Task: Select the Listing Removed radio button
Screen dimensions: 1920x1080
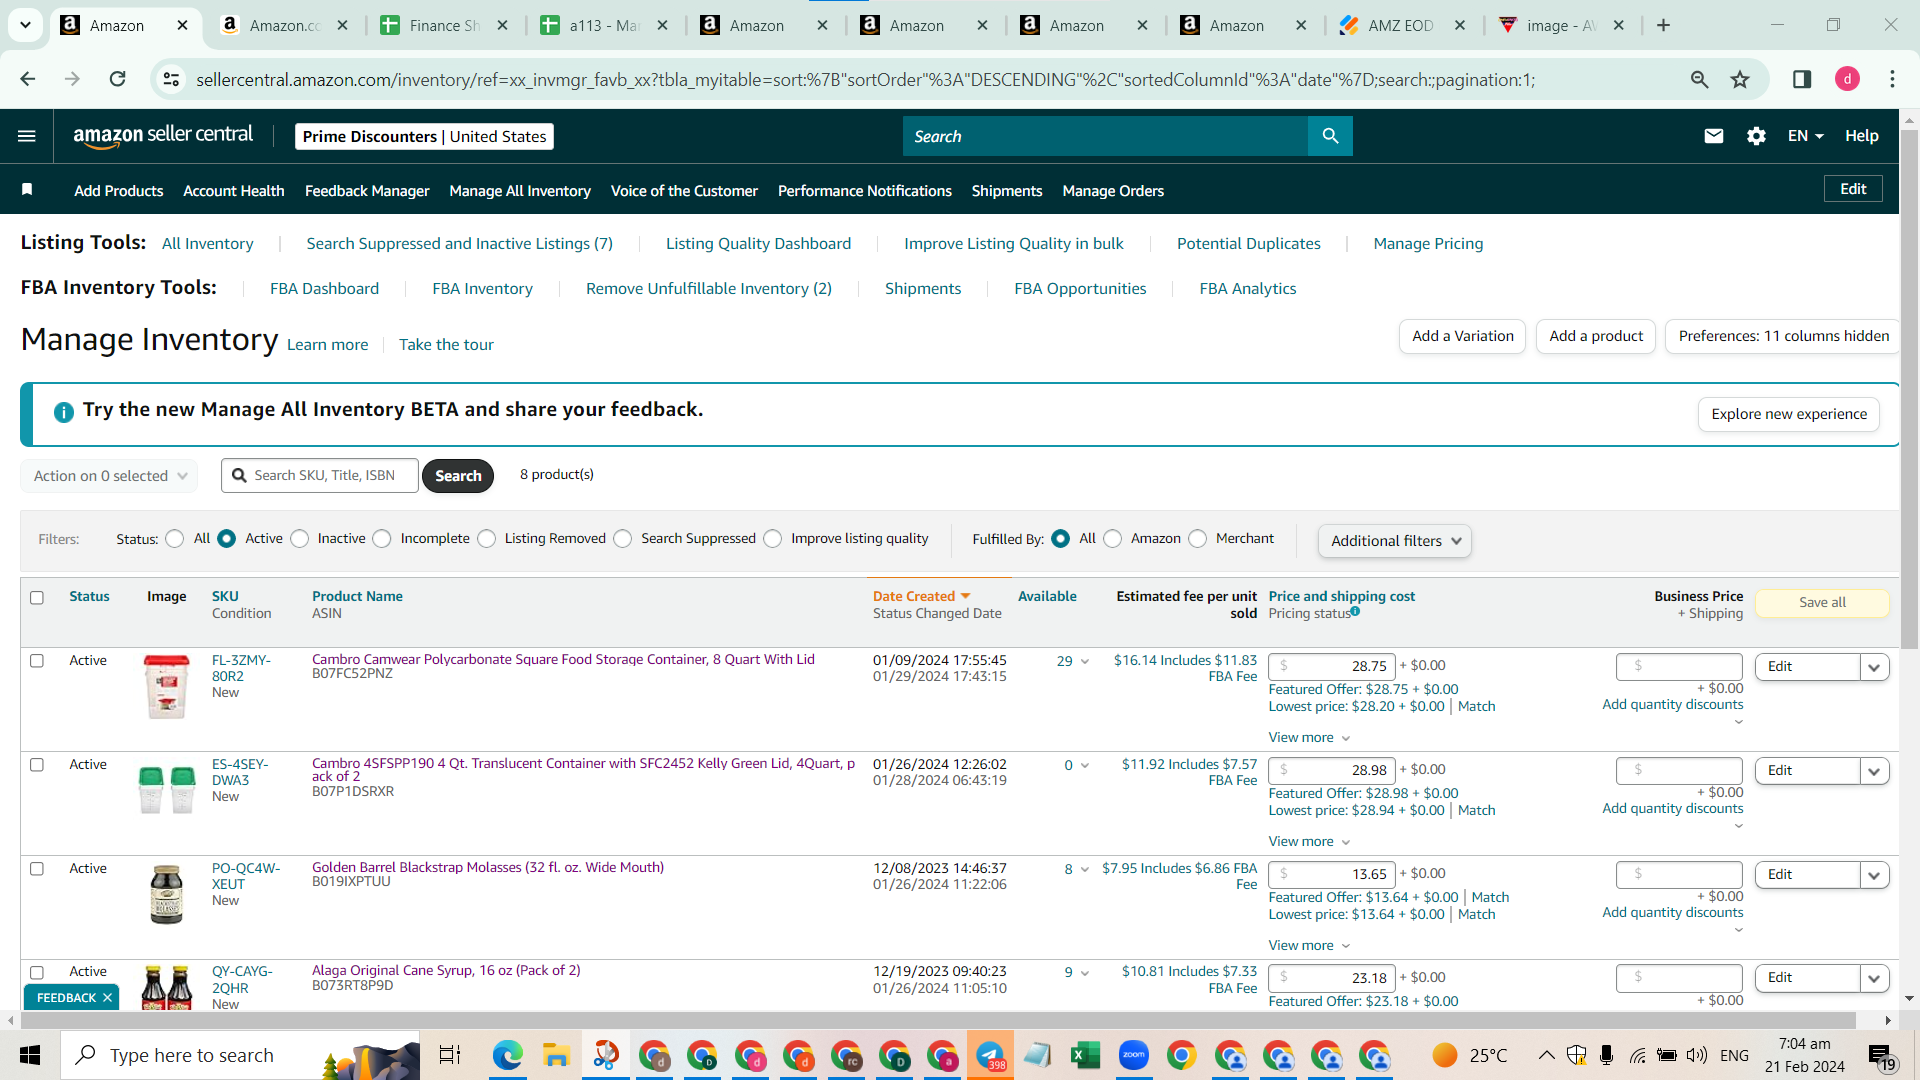Action: pyautogui.click(x=487, y=539)
